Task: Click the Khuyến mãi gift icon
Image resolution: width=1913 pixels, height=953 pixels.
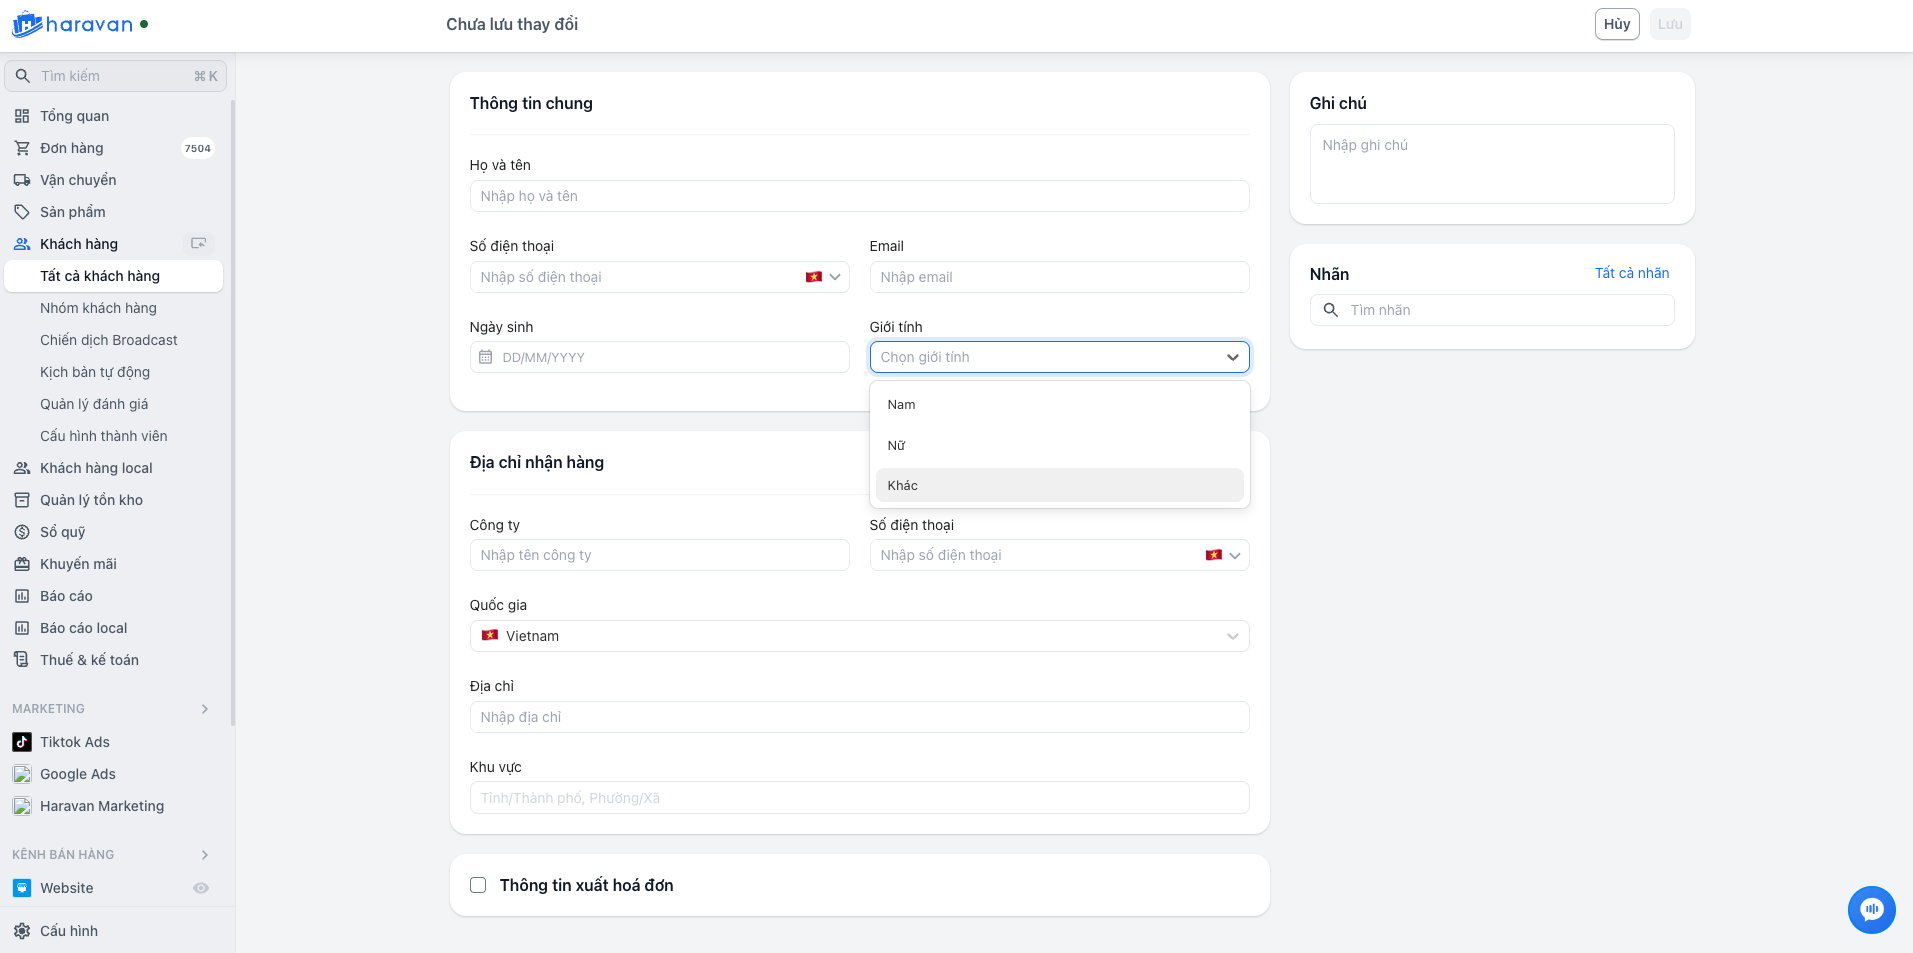Action: tap(22, 564)
